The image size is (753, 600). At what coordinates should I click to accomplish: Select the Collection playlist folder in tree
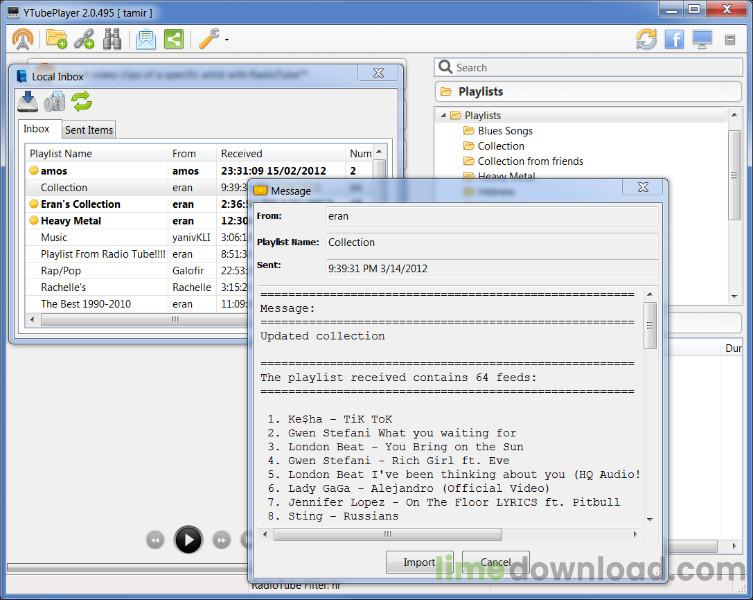494,146
